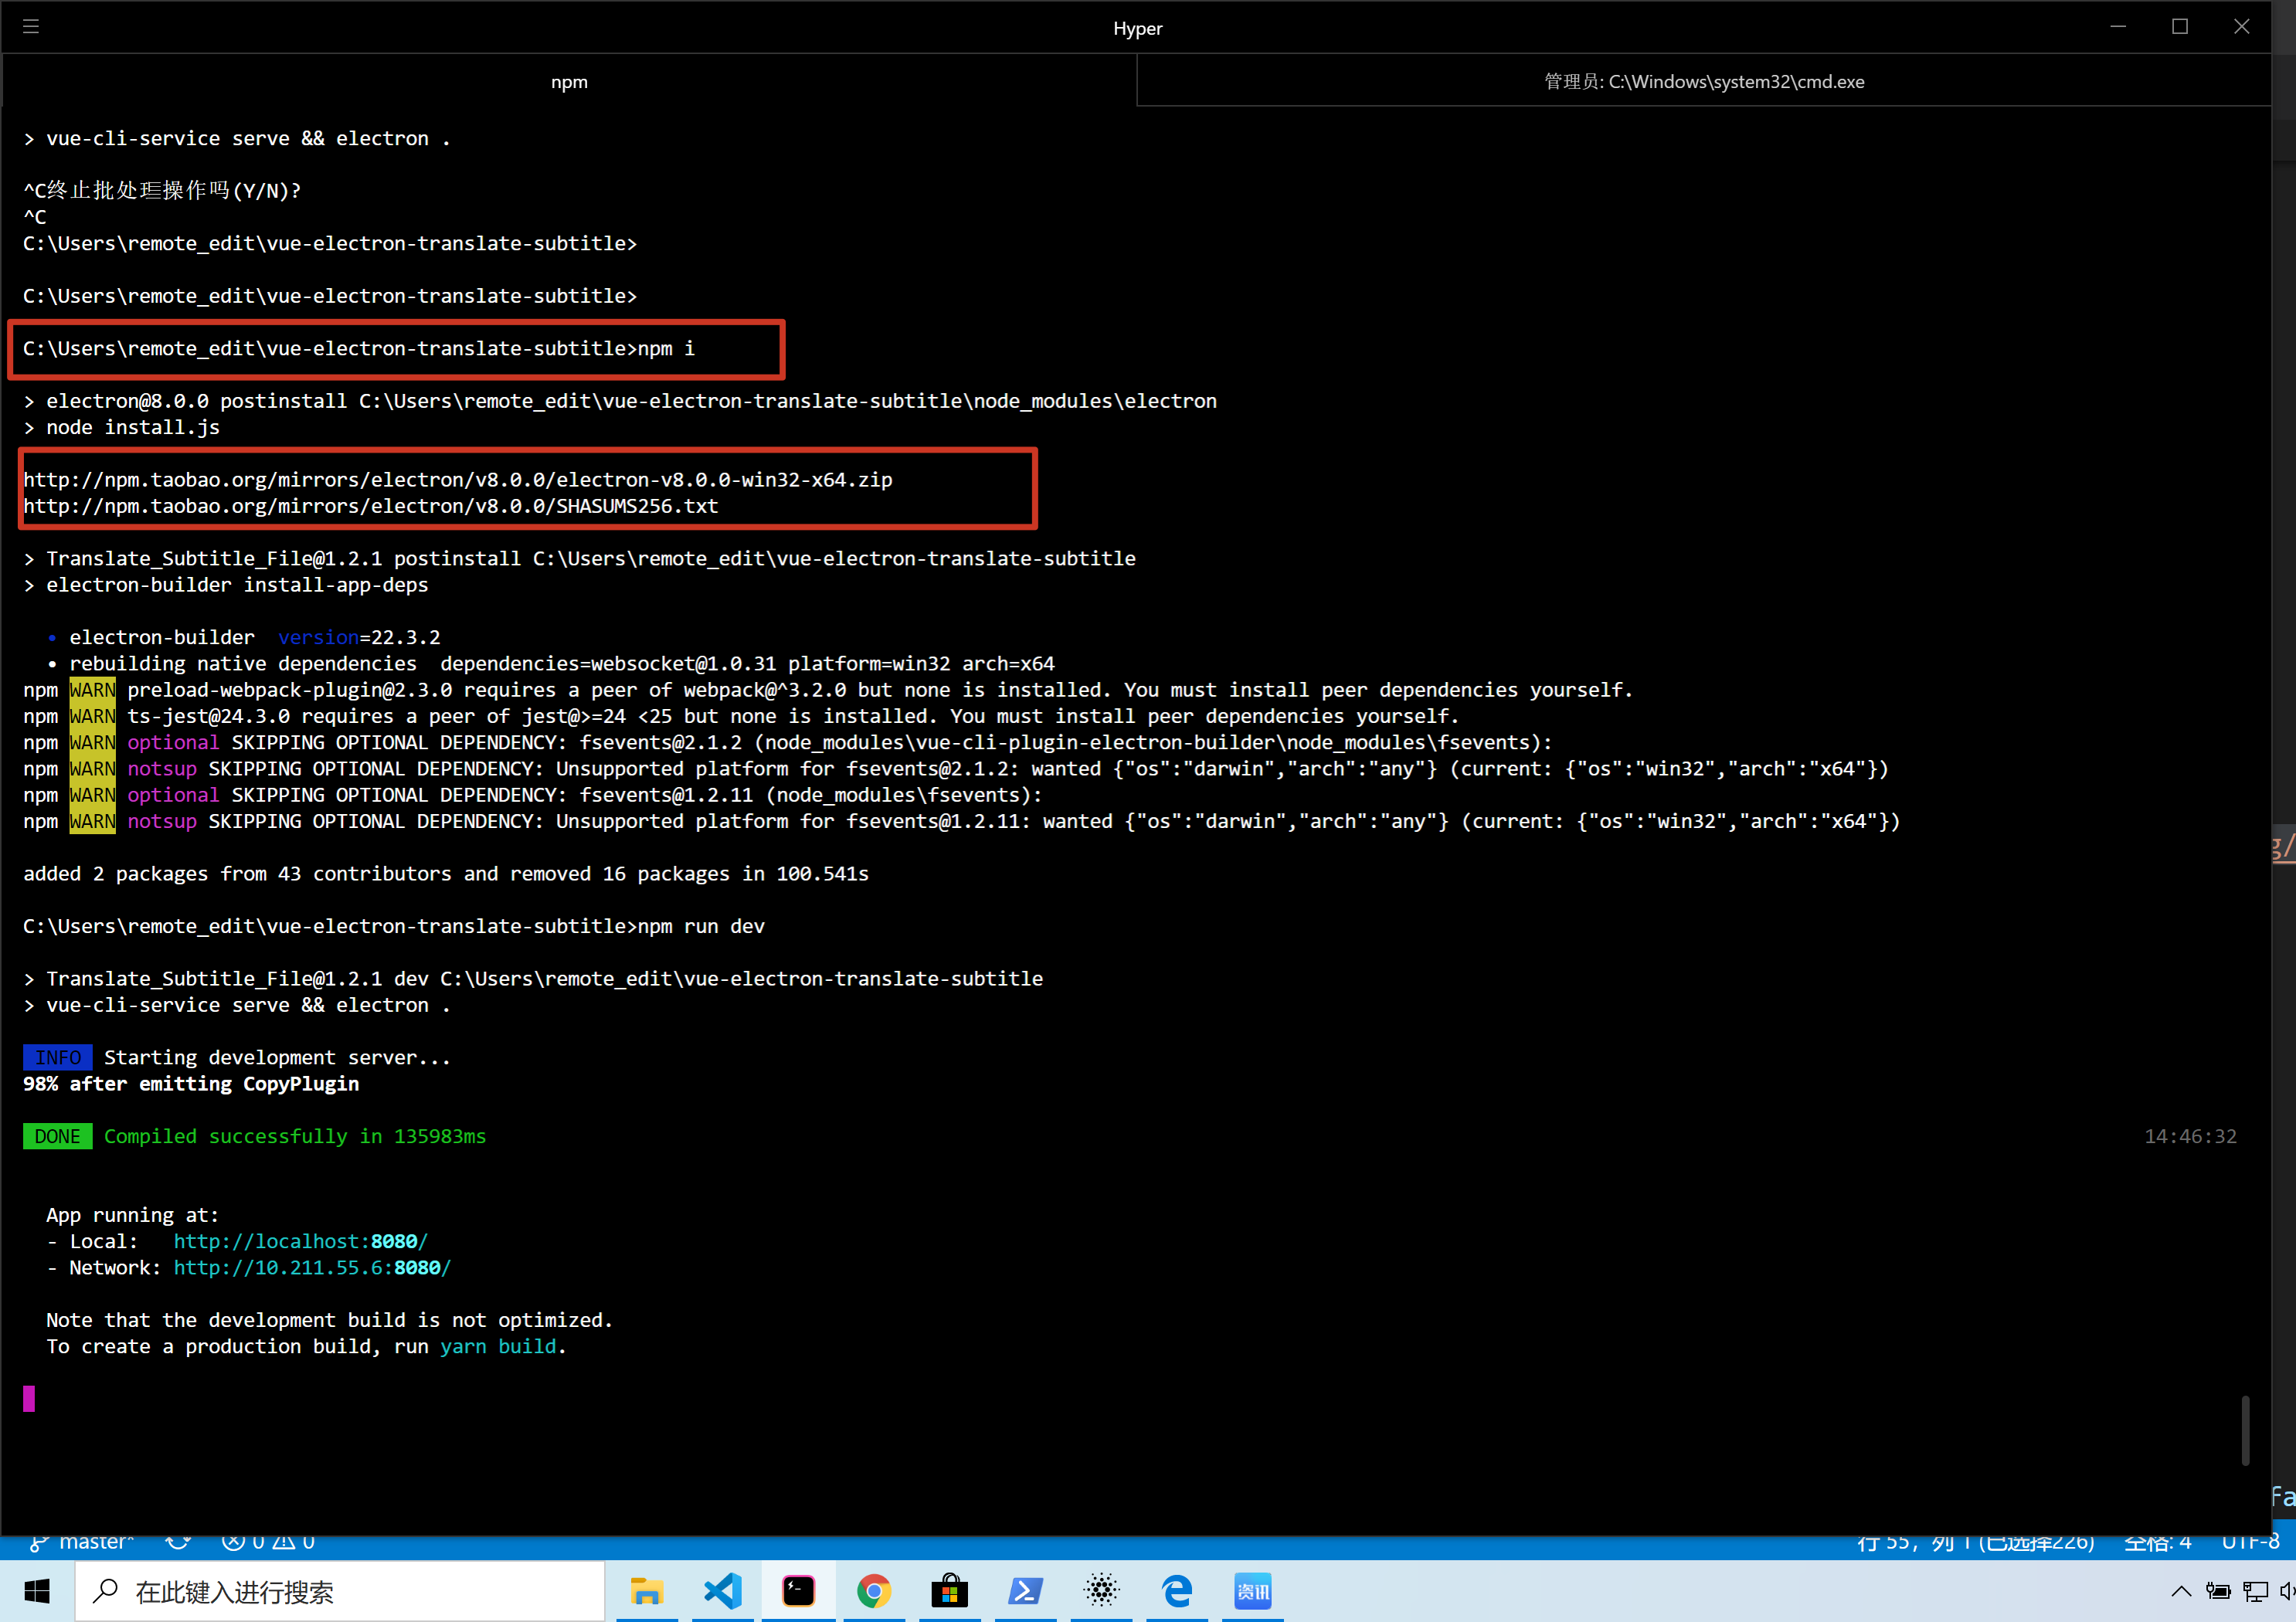Switch to Visual Studio Code from taskbar
2296x1622 pixels.
coord(723,1591)
